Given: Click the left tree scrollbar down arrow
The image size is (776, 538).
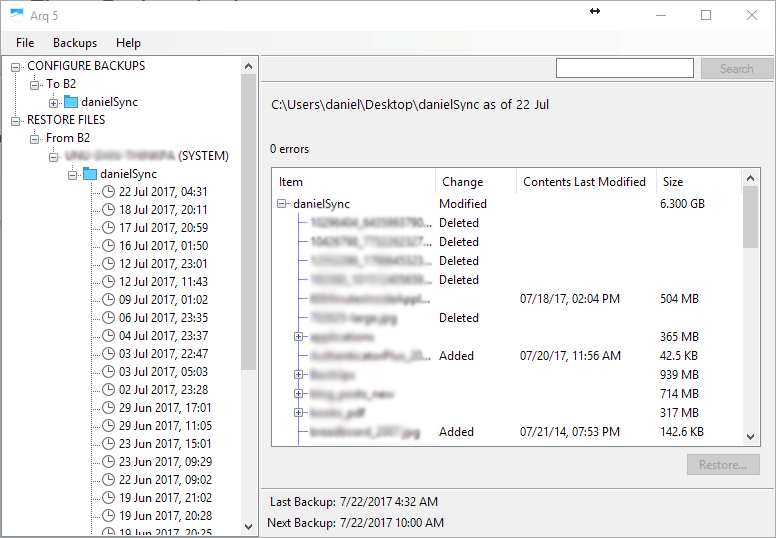Looking at the screenshot, I should 248,527.
